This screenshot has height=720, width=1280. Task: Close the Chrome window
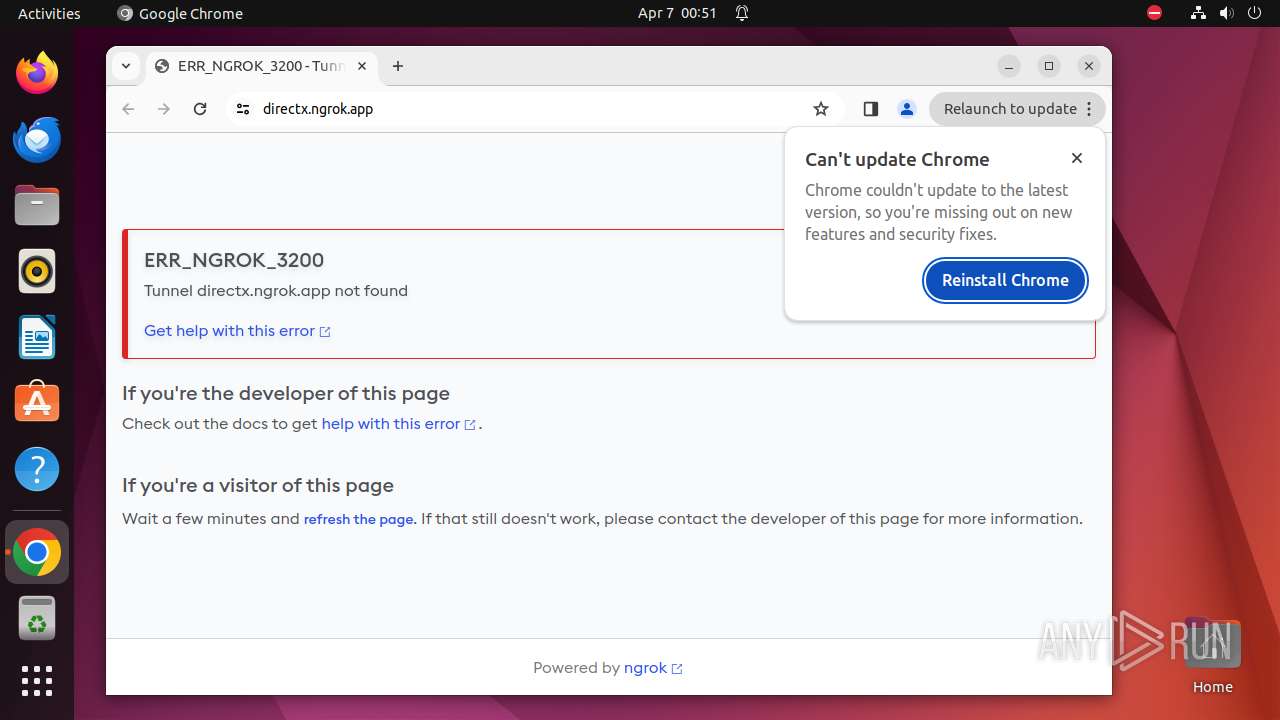click(x=1089, y=66)
